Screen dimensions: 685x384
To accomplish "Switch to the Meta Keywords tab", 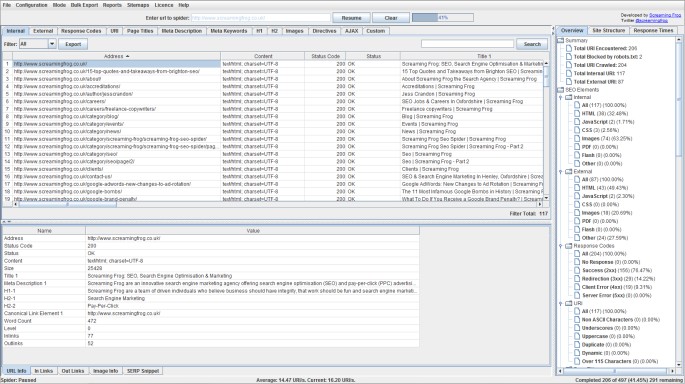I will click(229, 31).
